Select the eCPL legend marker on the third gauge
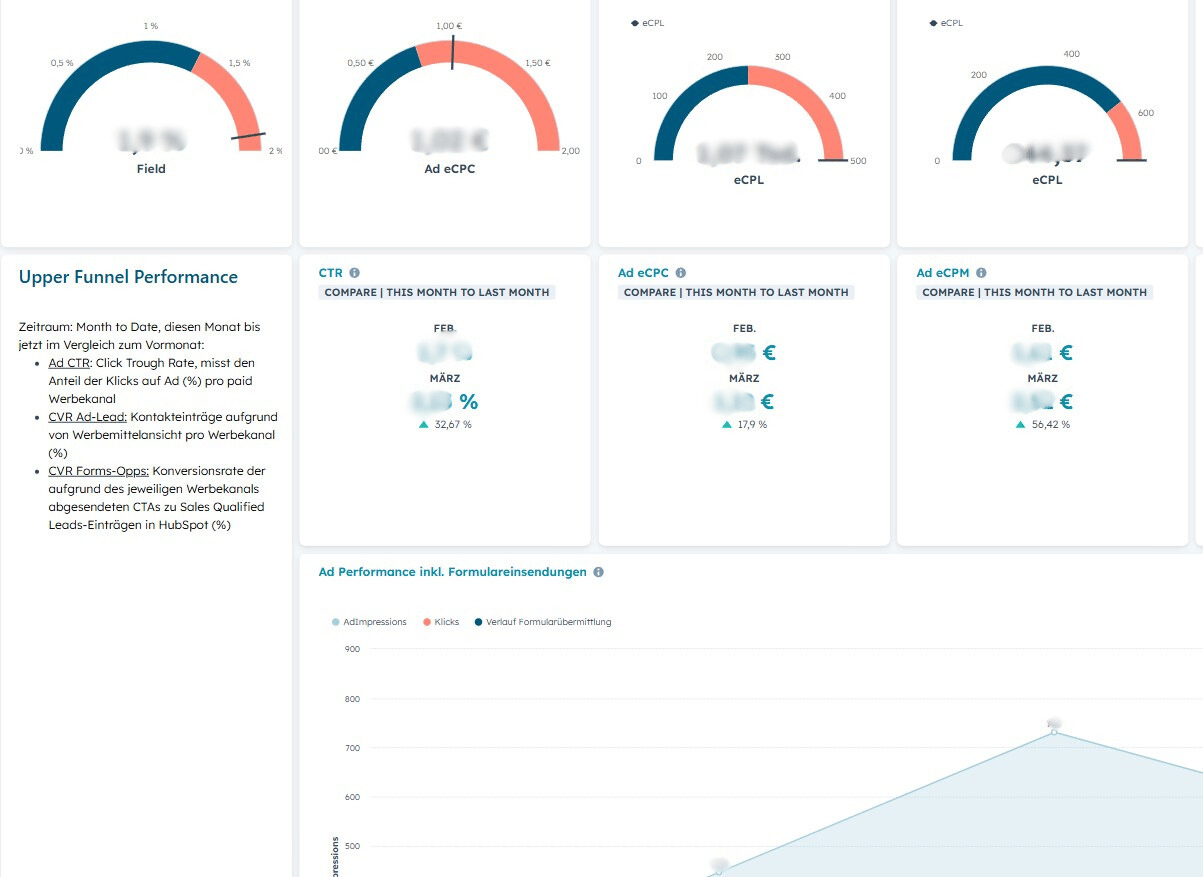1203x877 pixels. pos(635,22)
